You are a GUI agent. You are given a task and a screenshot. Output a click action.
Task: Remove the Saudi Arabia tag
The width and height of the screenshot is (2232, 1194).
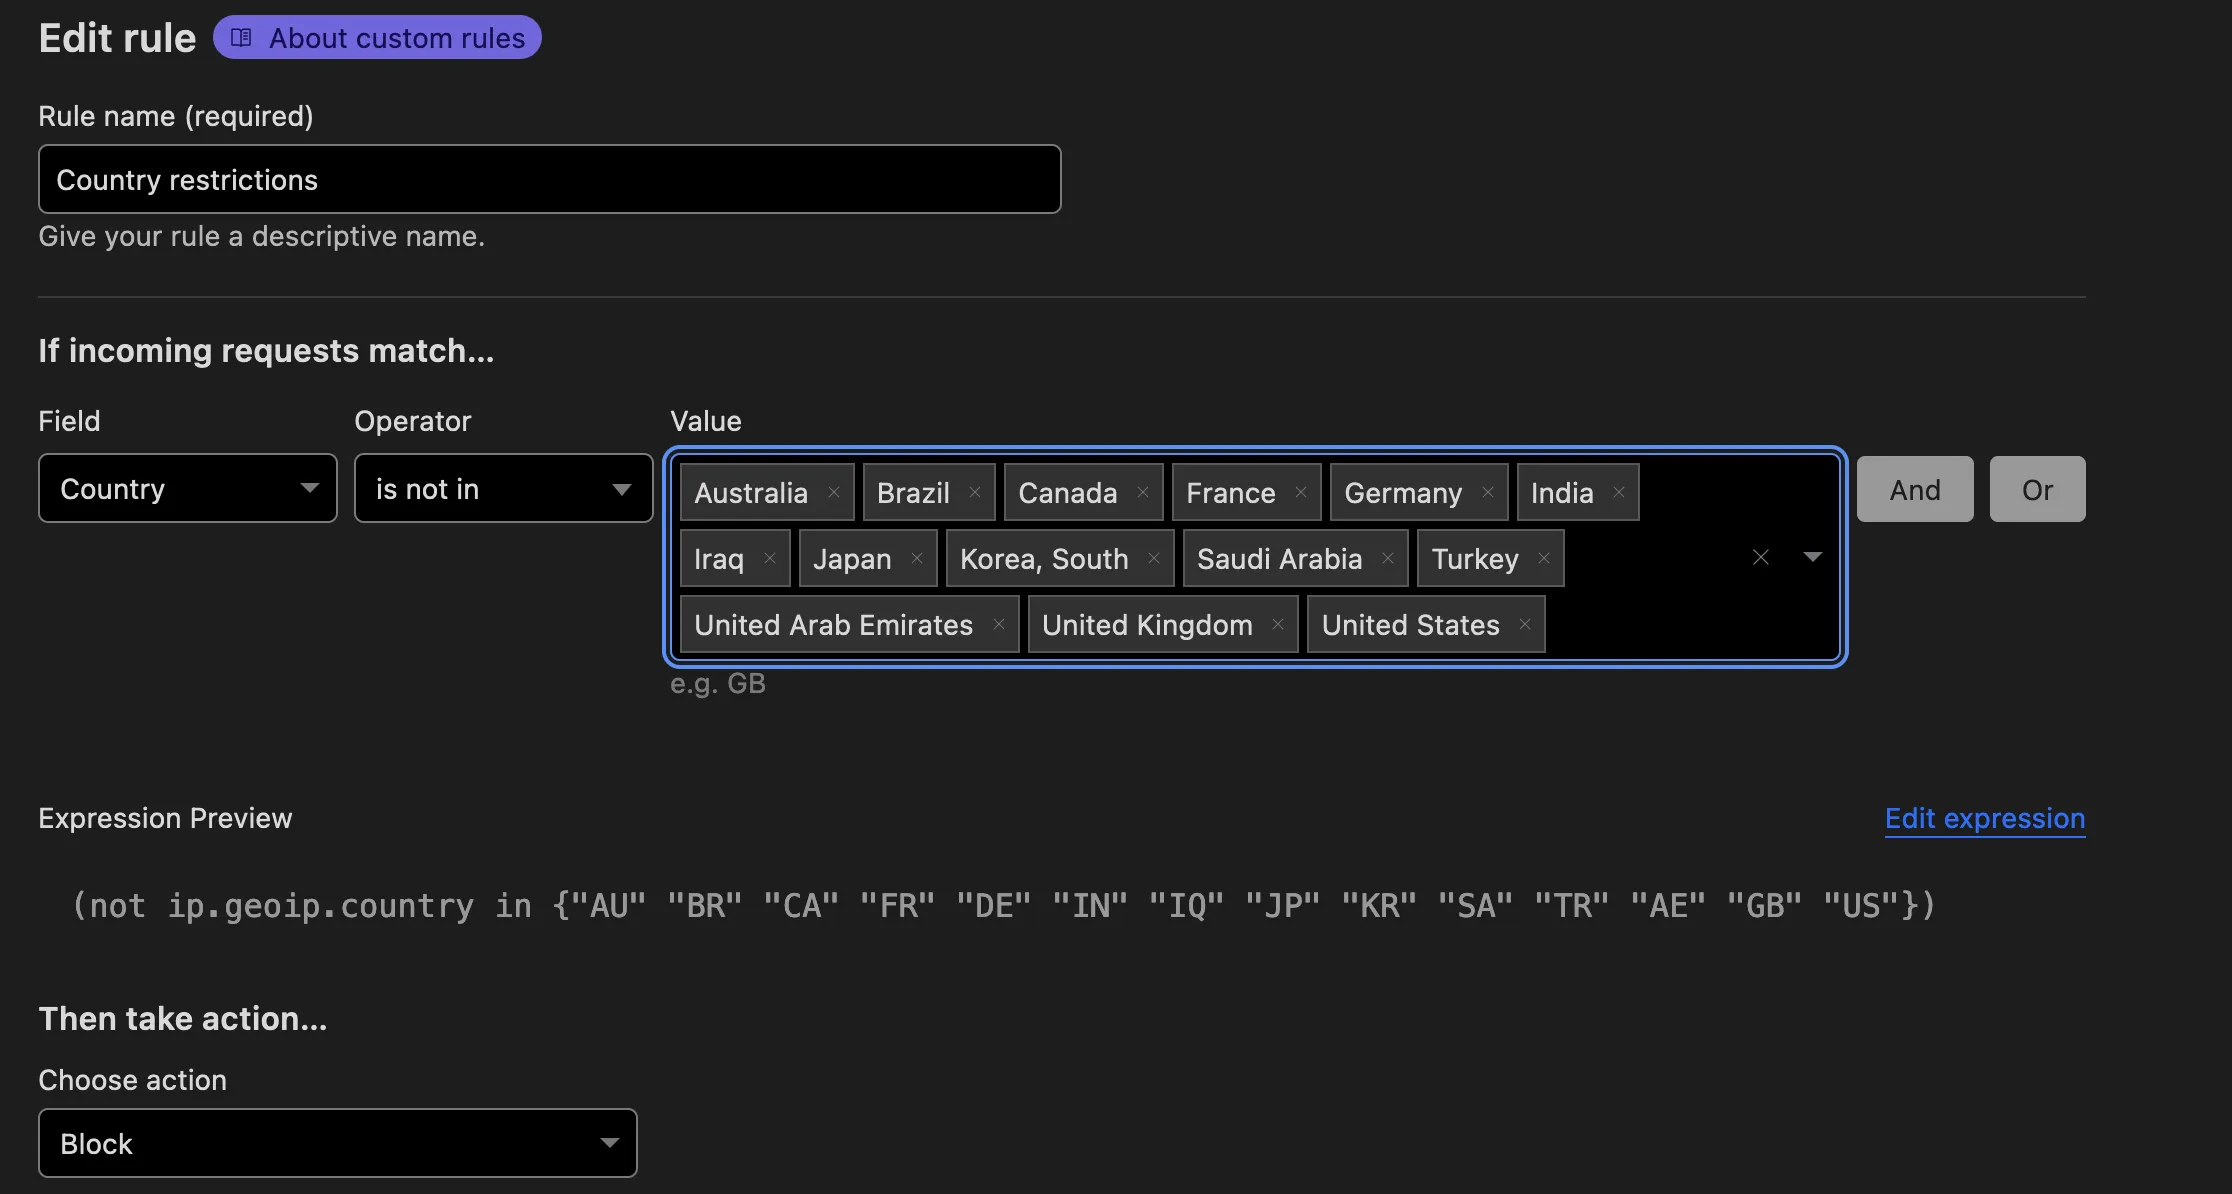click(1388, 558)
